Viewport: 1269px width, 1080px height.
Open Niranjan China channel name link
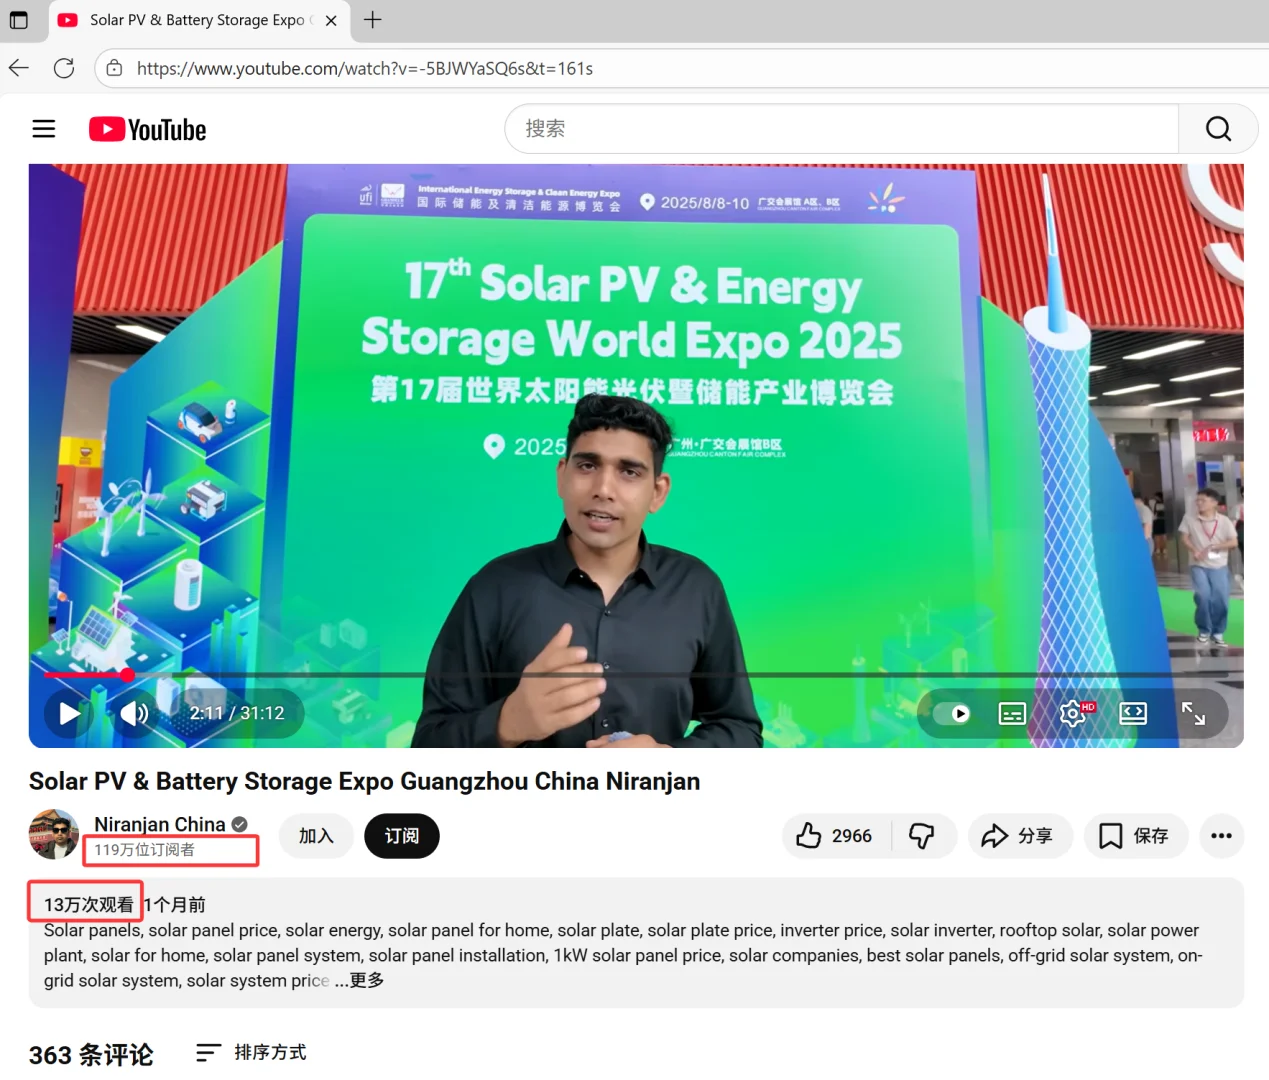point(160,824)
